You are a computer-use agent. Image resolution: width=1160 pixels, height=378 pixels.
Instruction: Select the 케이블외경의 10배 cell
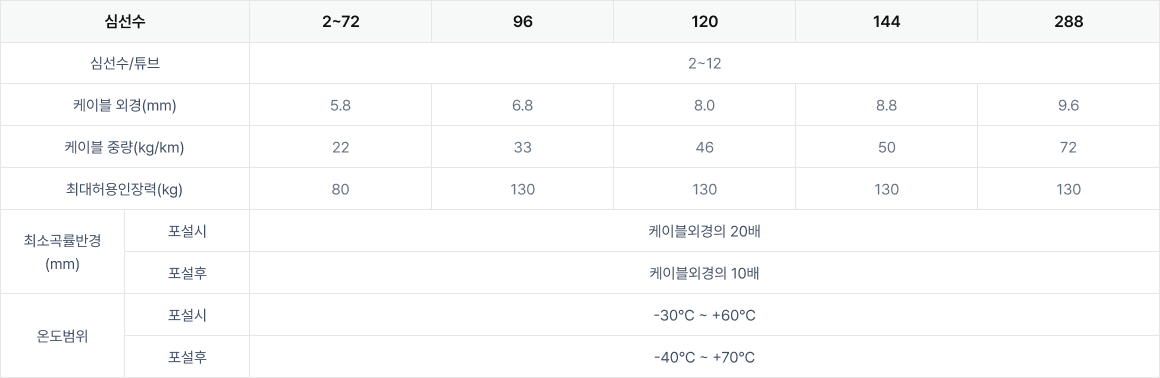704,273
